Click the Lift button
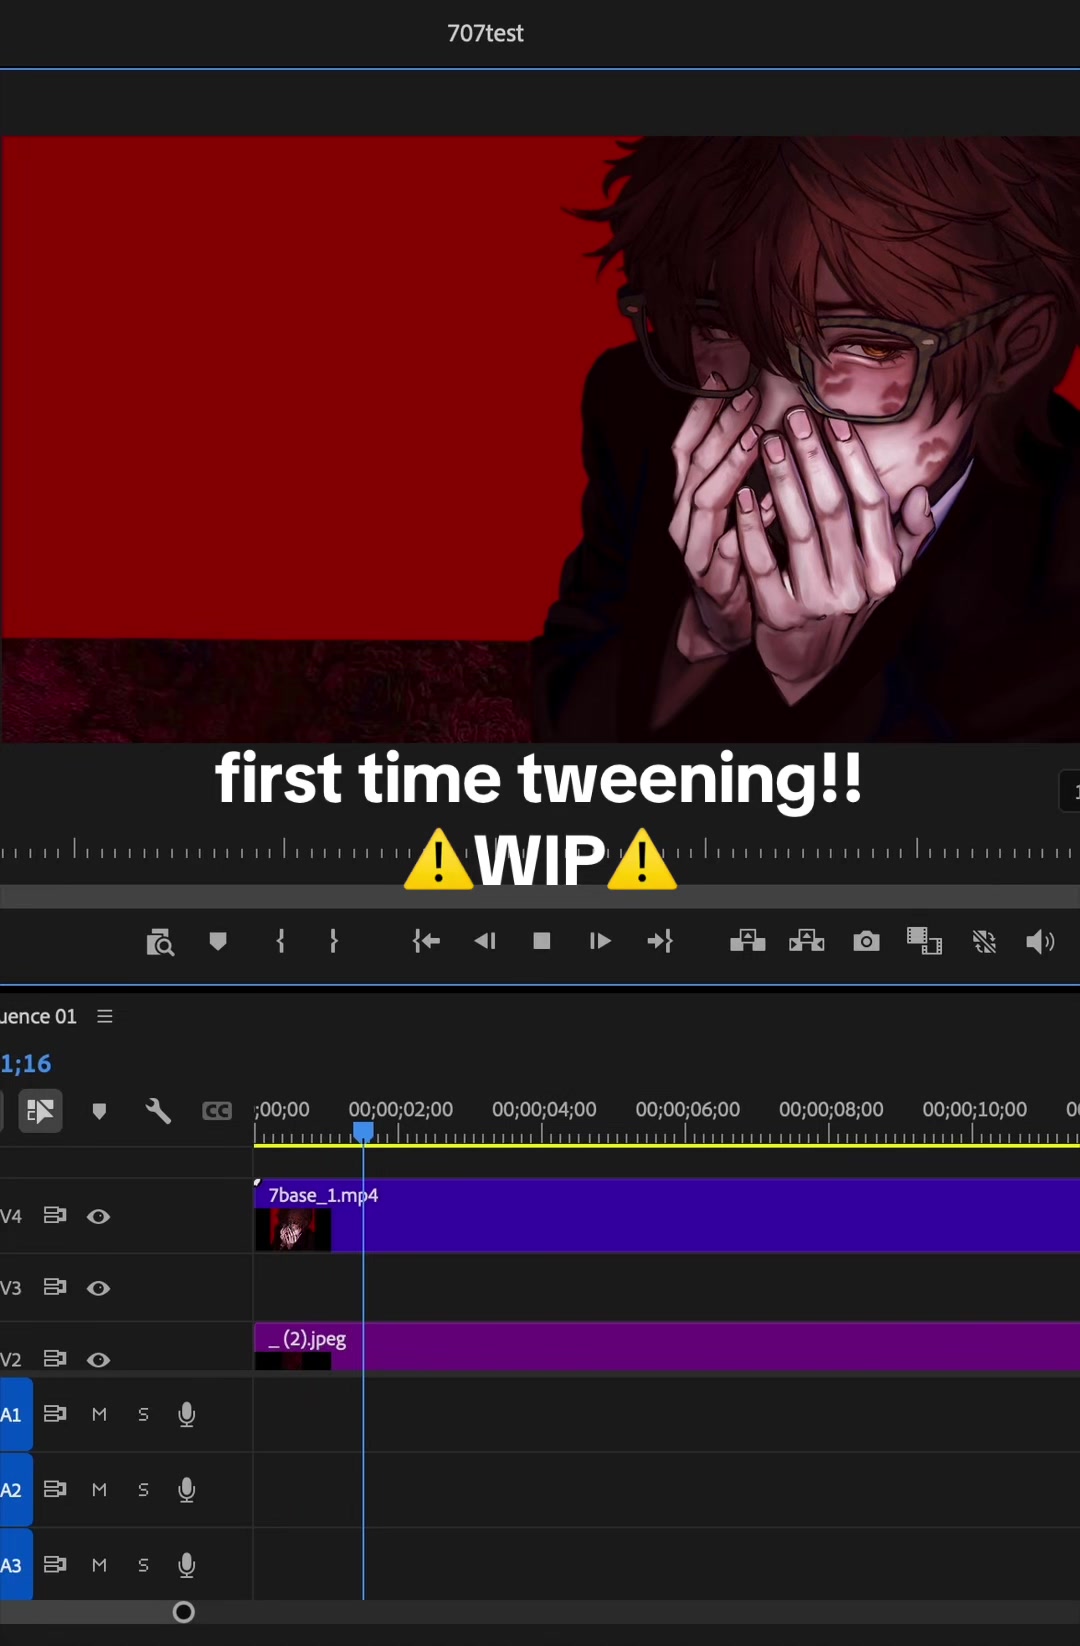 pos(748,941)
